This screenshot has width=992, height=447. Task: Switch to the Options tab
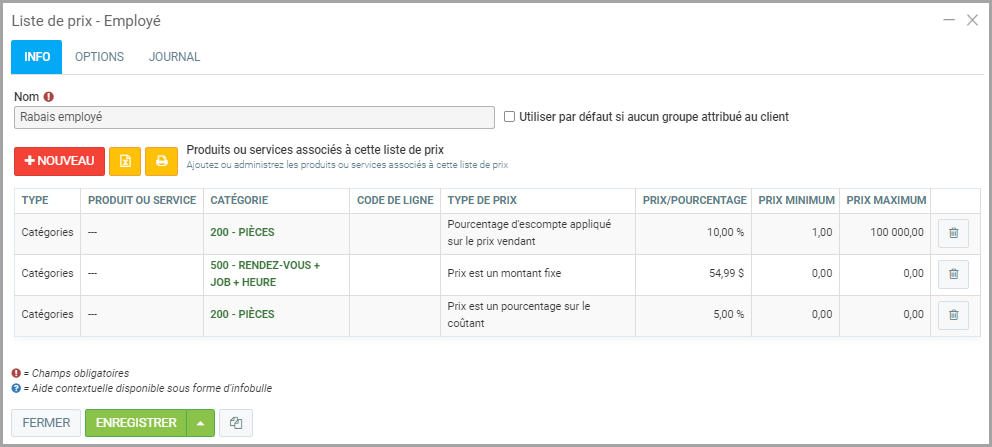click(99, 57)
